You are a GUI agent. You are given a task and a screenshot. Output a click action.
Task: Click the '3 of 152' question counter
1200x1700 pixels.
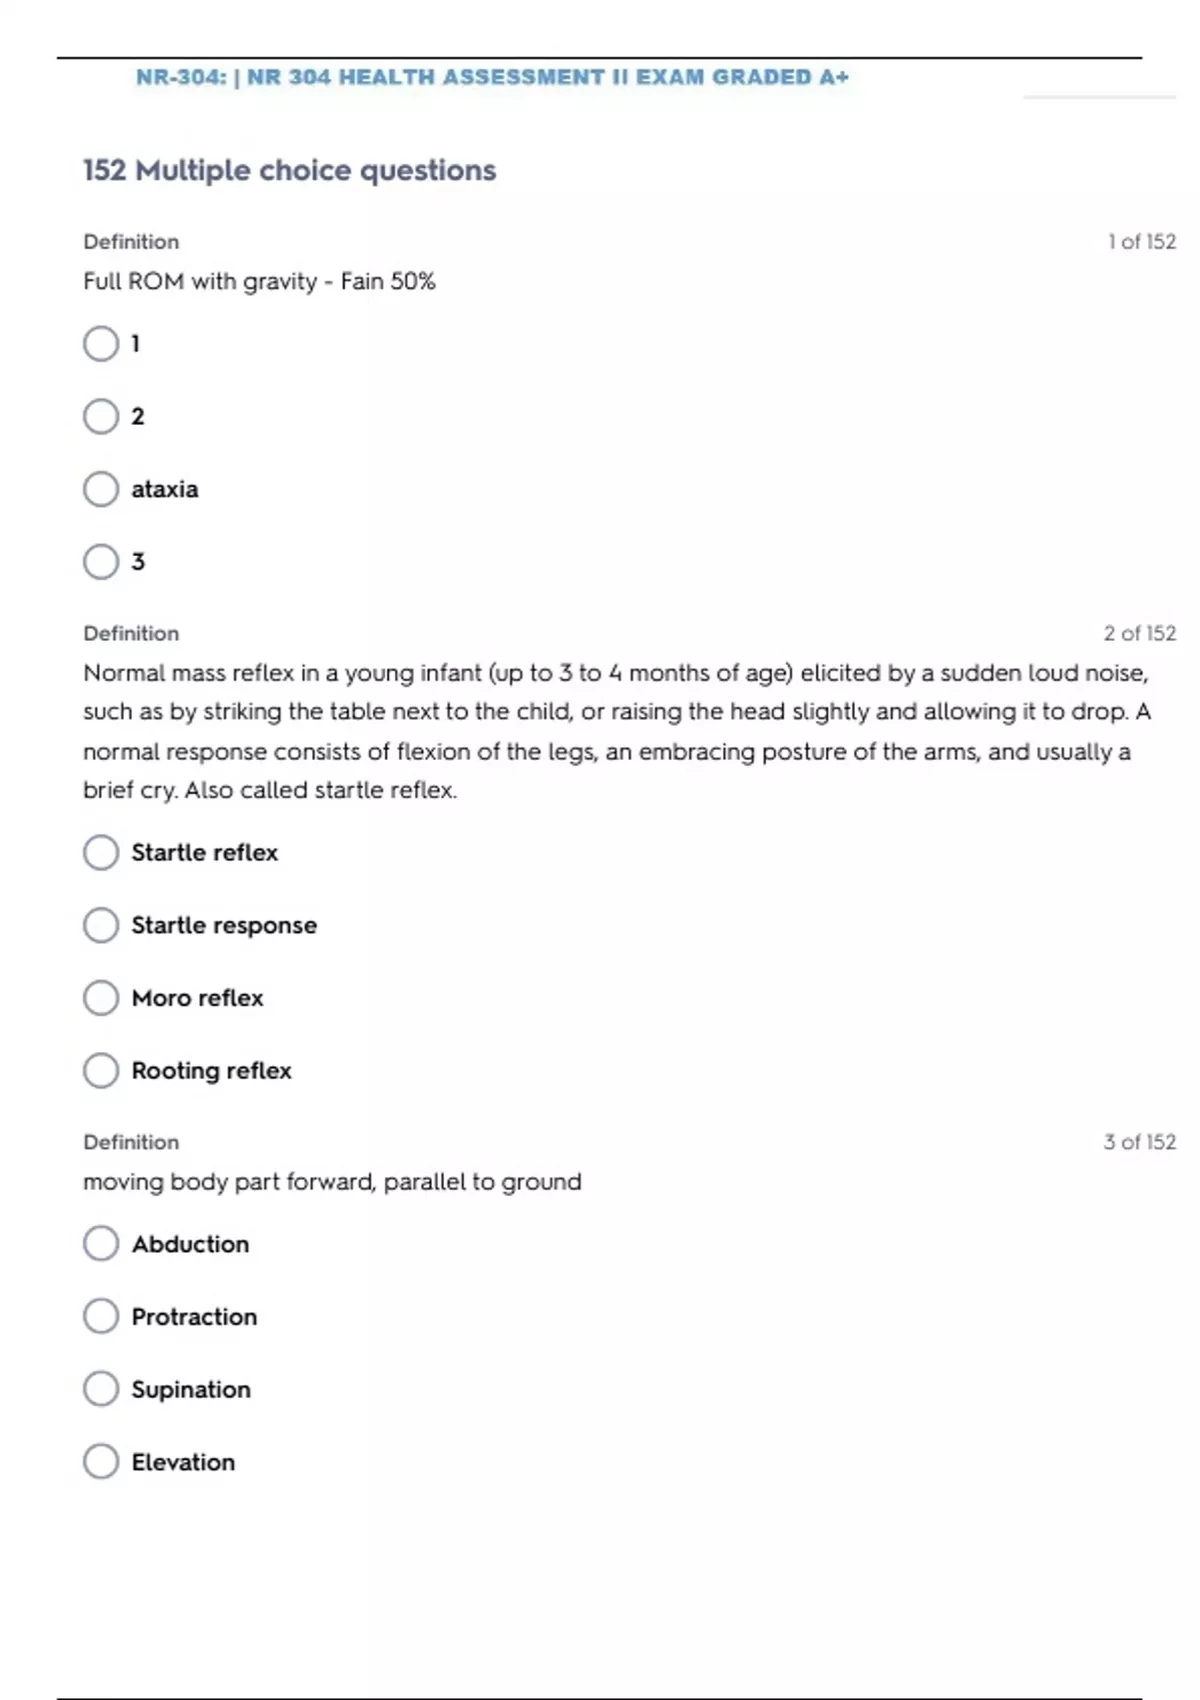pos(1139,1142)
